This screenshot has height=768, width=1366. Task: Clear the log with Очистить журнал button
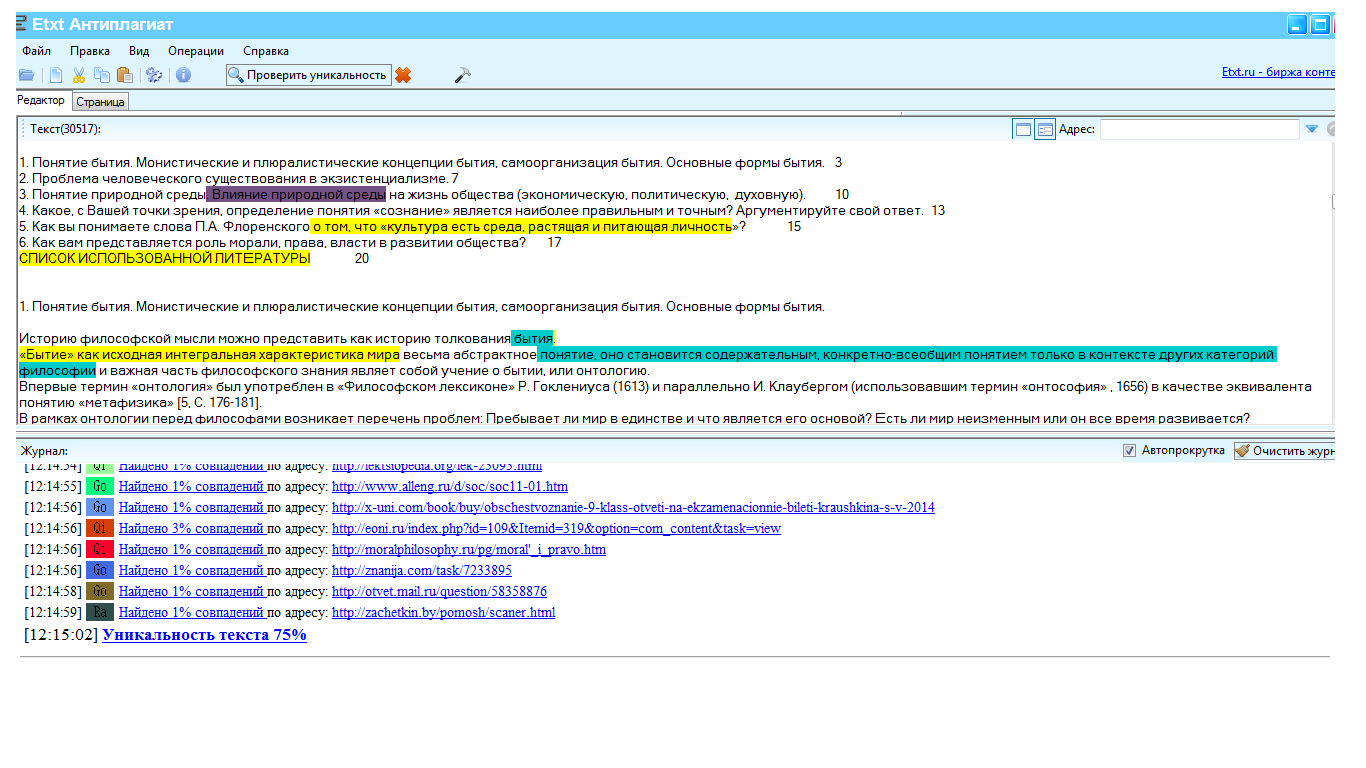tap(1285, 451)
